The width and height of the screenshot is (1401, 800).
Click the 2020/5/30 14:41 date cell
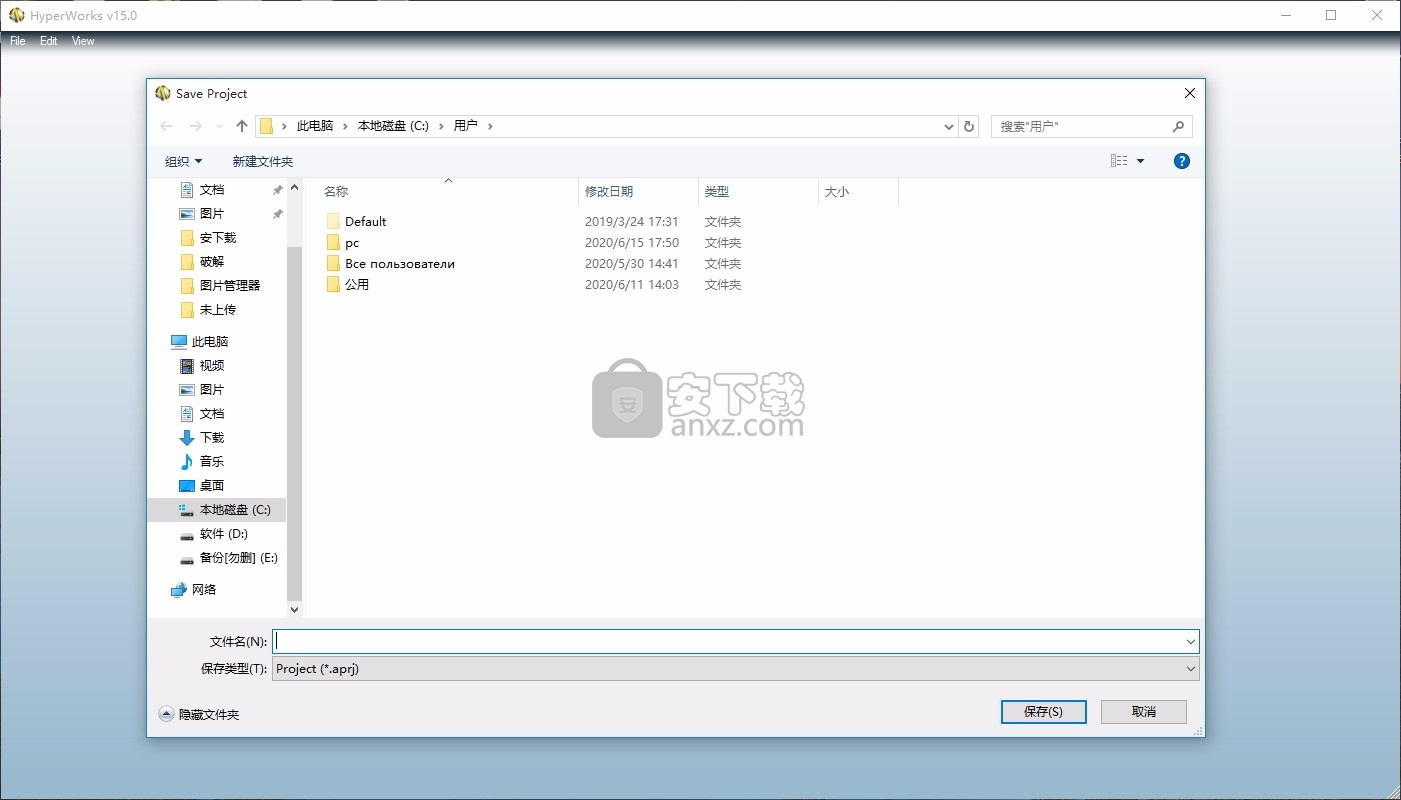pos(632,264)
